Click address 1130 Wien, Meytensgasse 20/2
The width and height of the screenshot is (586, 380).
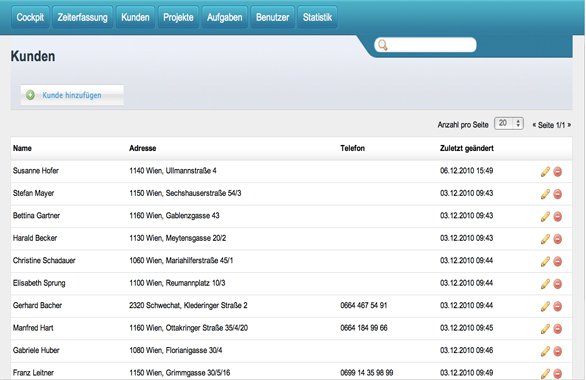pos(178,238)
